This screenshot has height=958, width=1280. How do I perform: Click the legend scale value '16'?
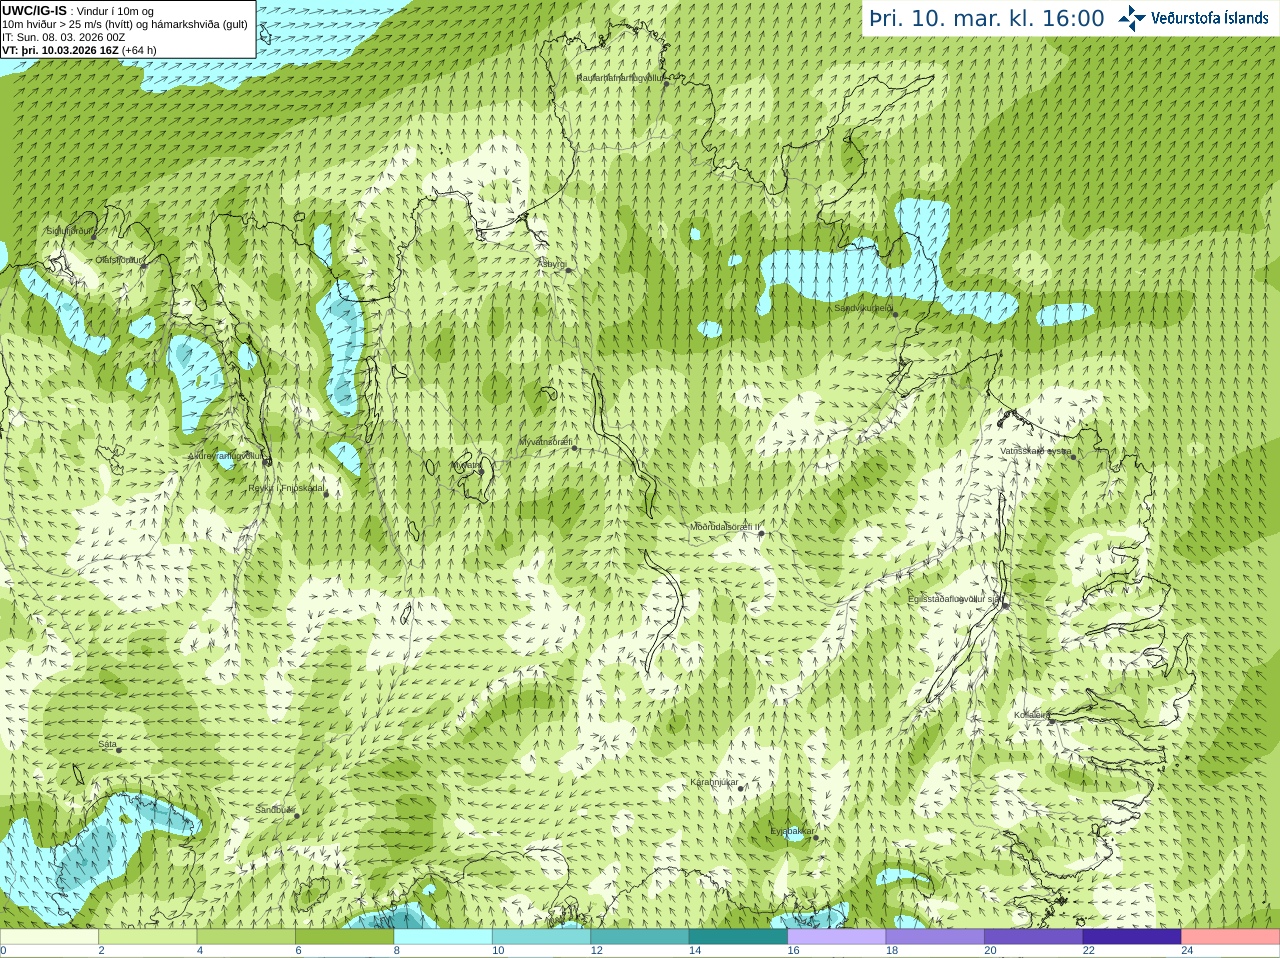point(794,951)
